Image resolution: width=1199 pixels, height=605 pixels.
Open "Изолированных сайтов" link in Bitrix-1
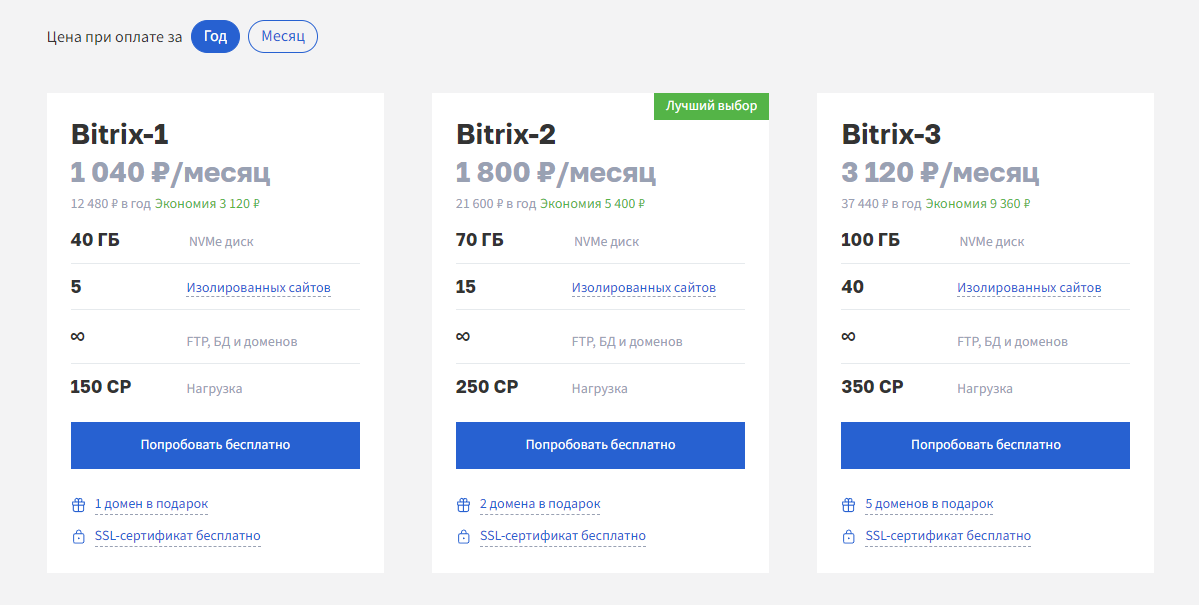(258, 288)
